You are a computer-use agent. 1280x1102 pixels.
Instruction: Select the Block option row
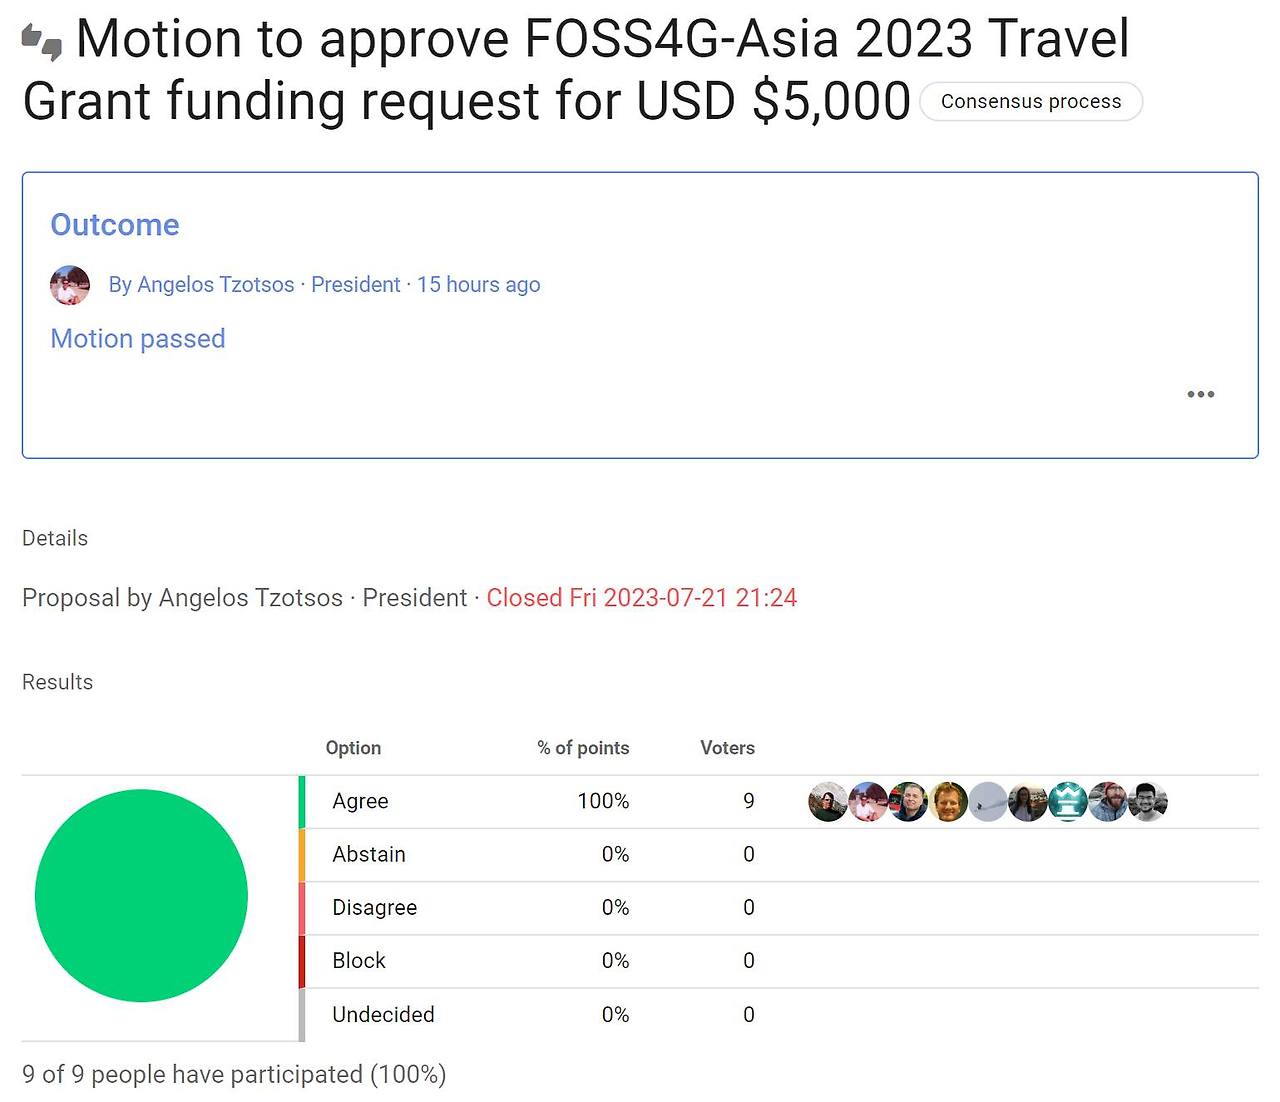tap(358, 960)
